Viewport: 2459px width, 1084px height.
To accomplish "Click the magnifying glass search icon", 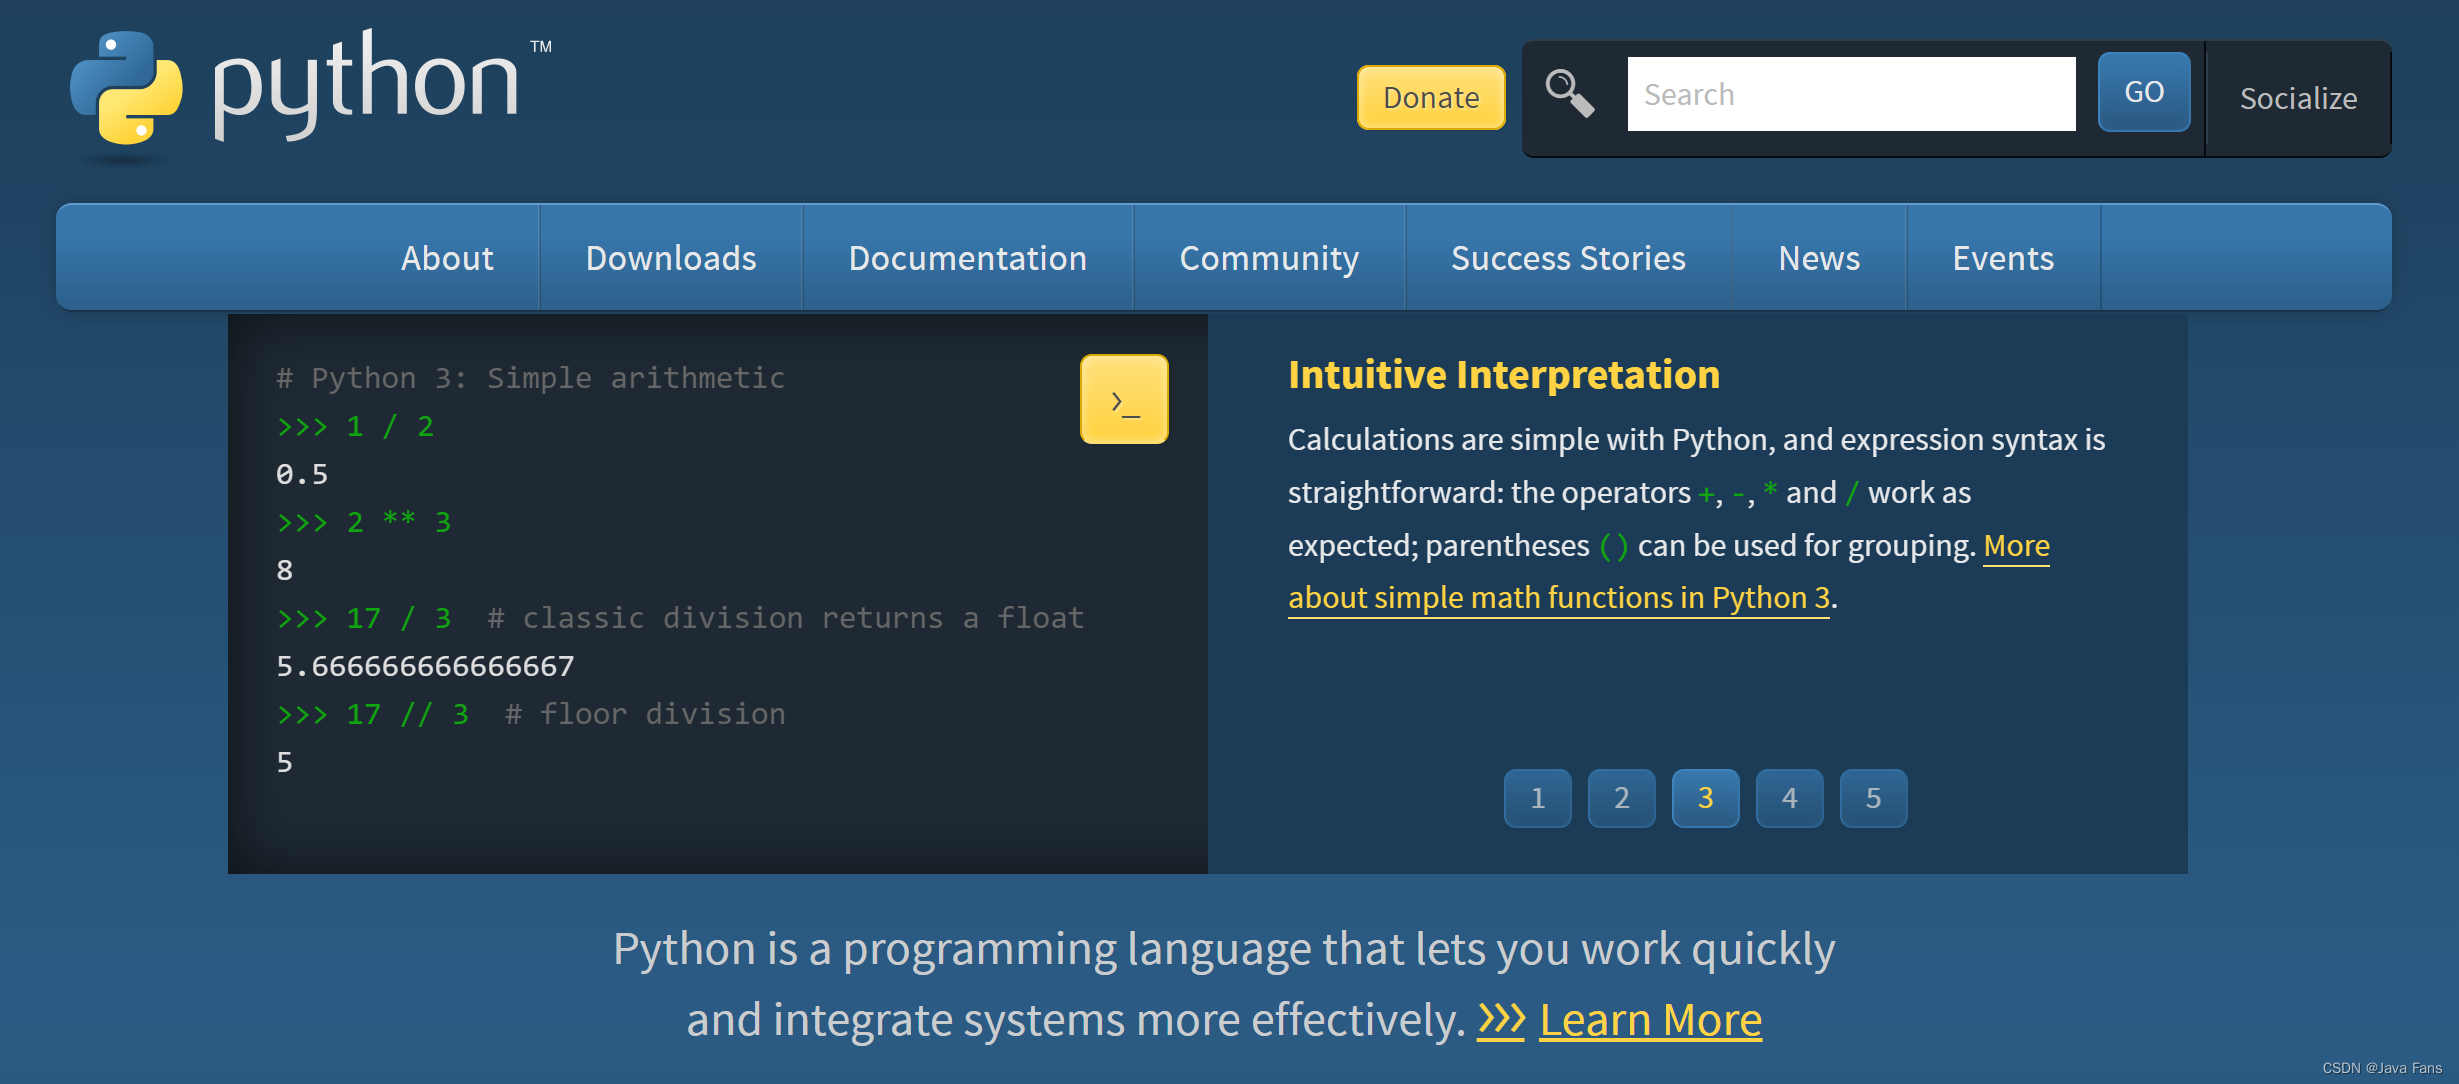I will [x=1570, y=94].
